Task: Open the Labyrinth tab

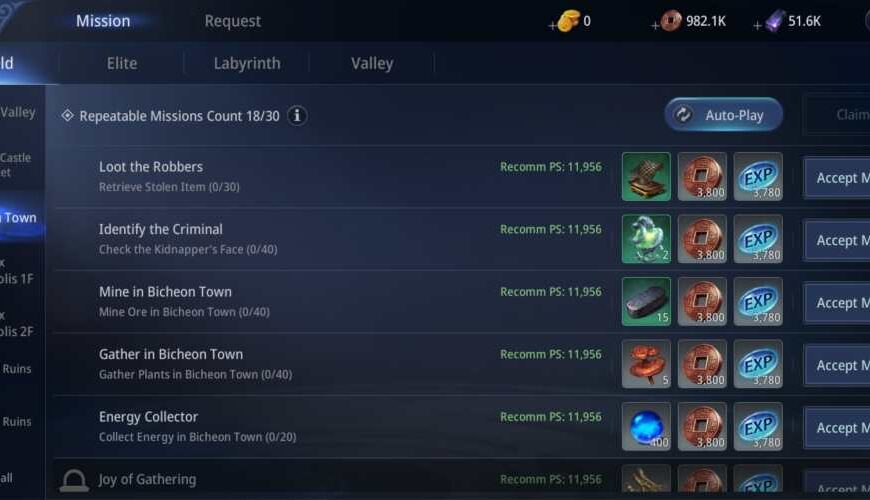Action: (247, 63)
